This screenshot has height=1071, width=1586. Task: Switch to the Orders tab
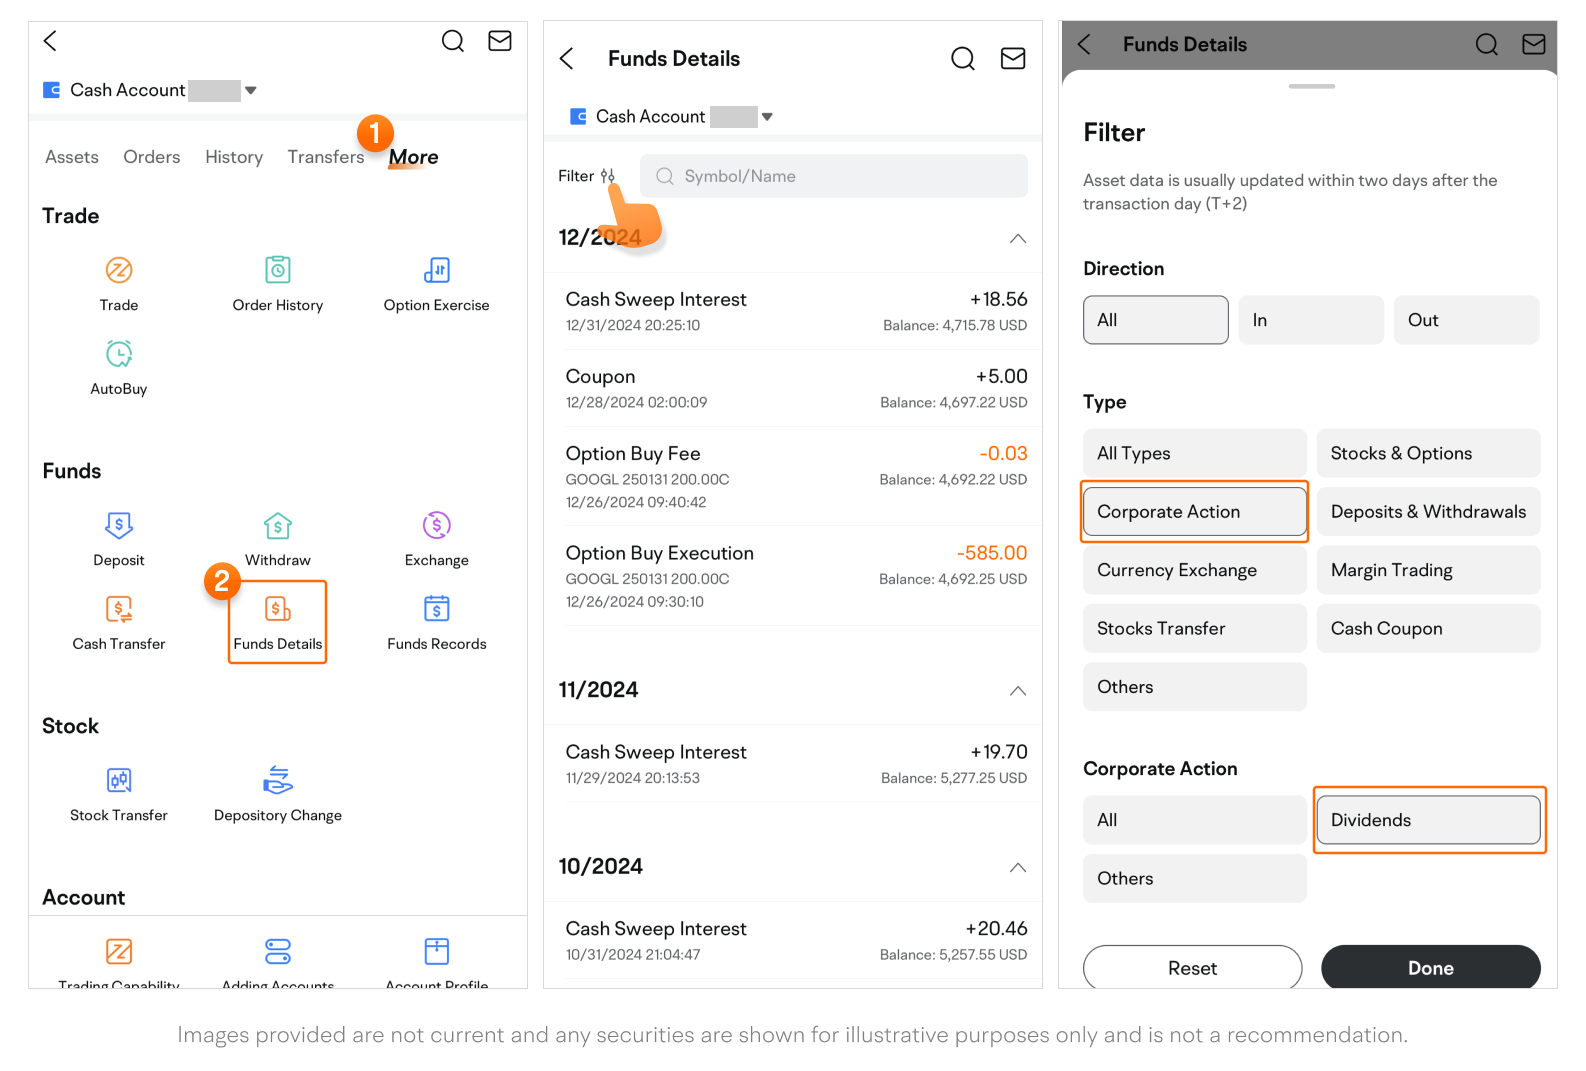152,157
